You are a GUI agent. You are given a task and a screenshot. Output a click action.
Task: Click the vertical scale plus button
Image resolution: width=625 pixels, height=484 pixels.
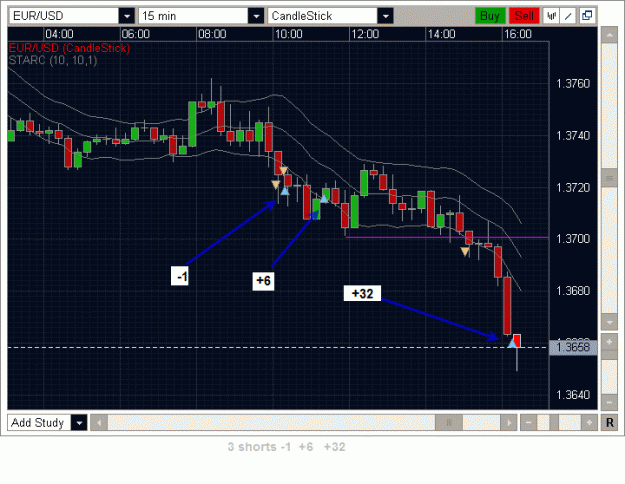[609, 342]
